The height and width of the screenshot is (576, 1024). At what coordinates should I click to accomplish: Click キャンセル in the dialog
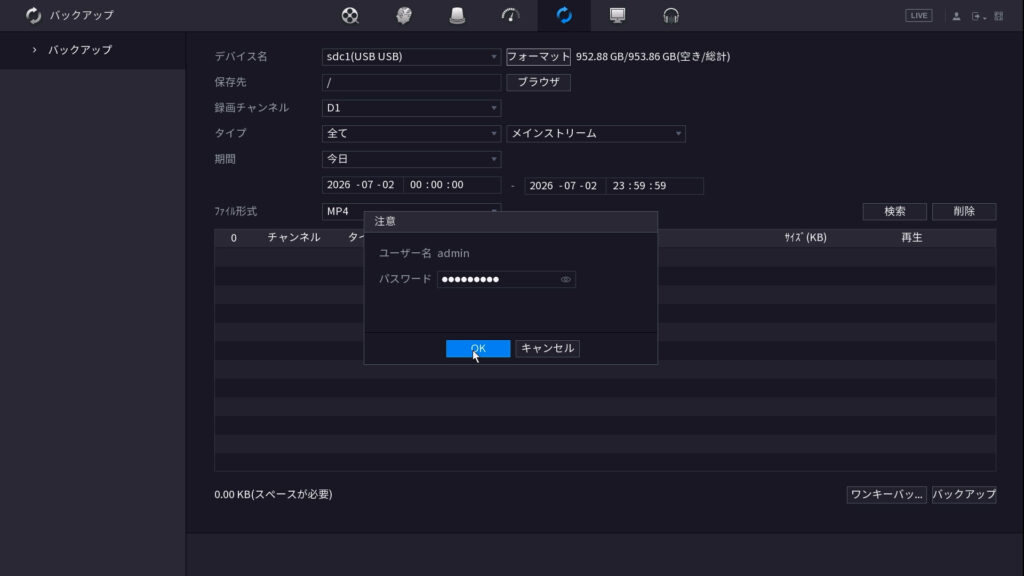(547, 348)
